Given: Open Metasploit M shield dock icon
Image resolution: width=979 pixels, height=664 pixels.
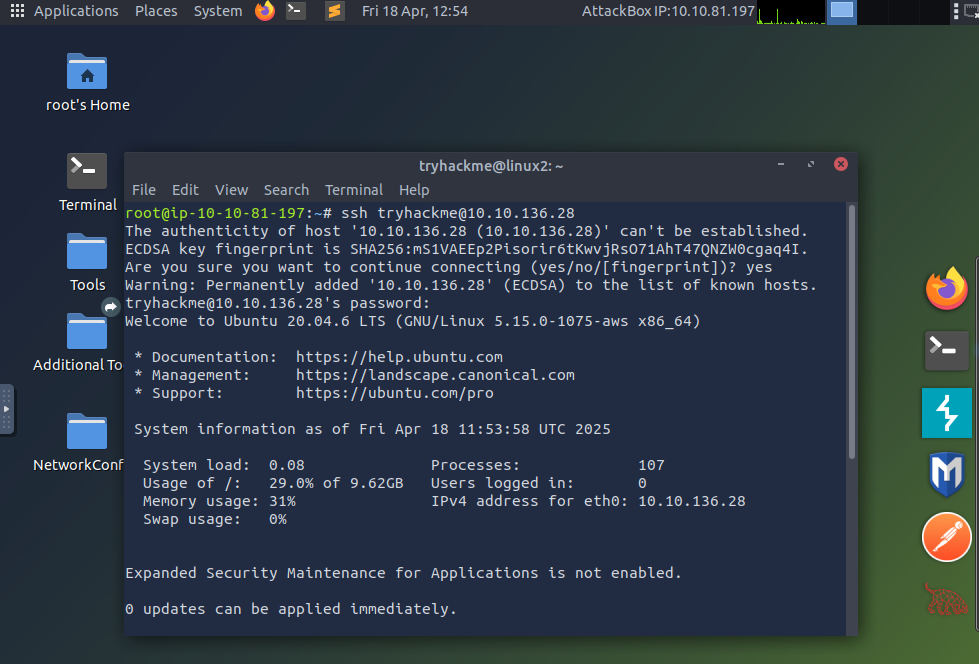Looking at the screenshot, I should coord(947,474).
